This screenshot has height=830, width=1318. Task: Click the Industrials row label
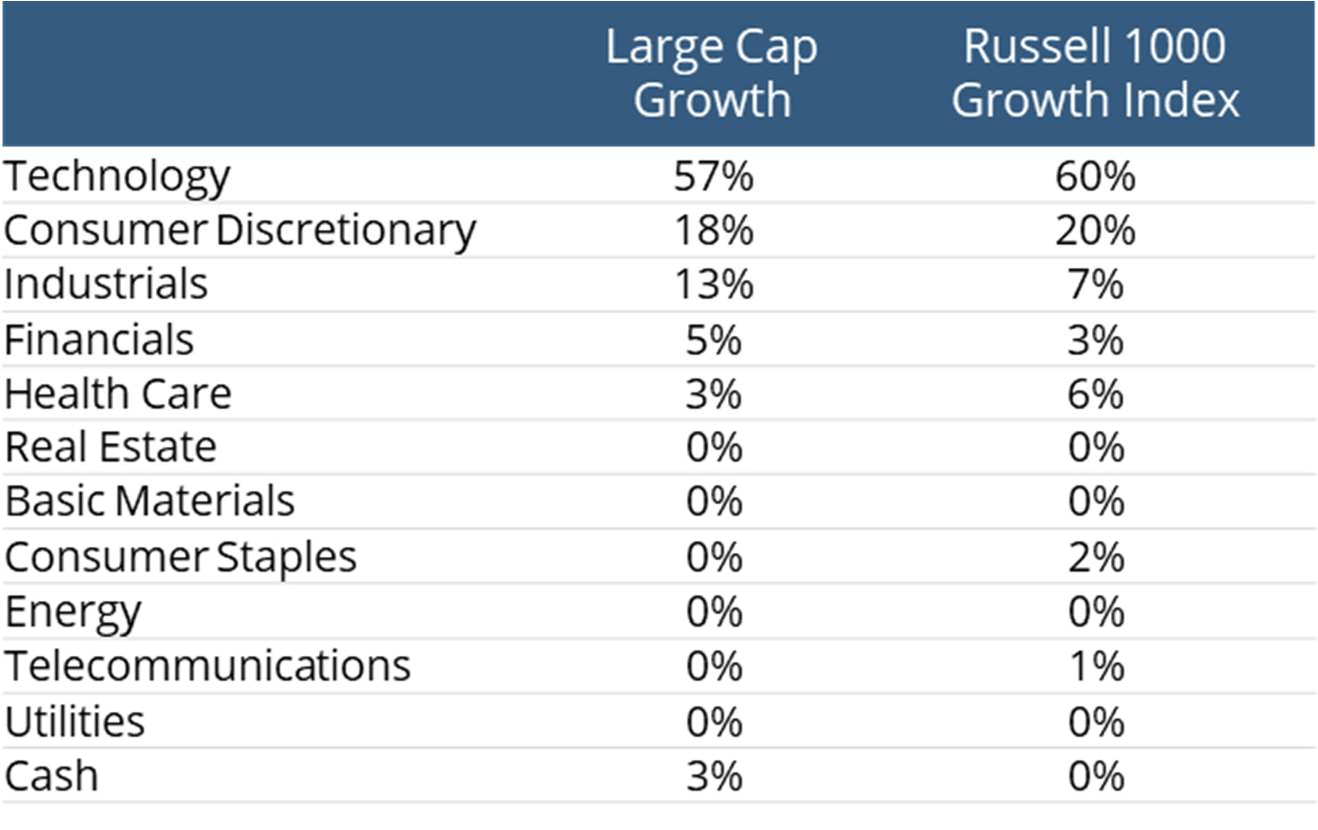(106, 285)
